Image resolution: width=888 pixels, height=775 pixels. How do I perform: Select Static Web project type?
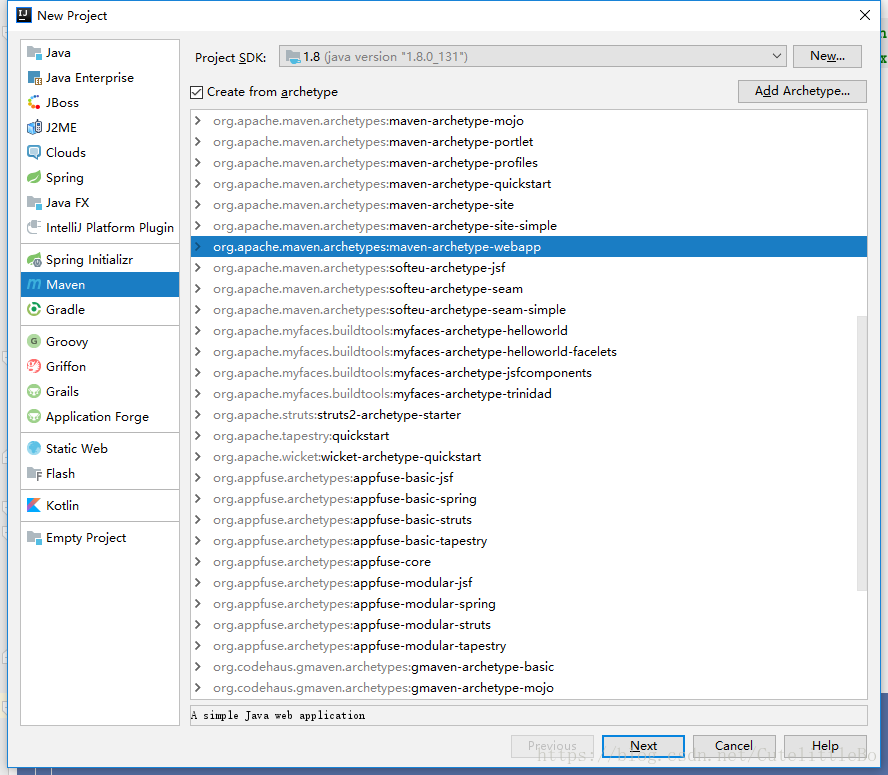click(x=100, y=448)
